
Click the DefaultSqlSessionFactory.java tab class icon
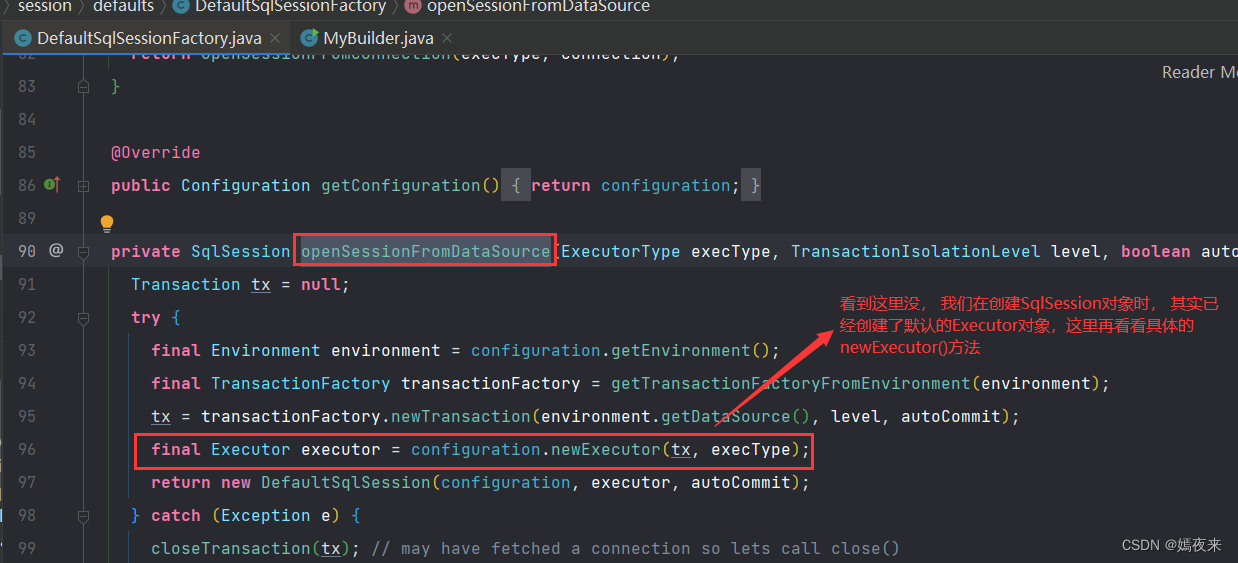[22, 38]
